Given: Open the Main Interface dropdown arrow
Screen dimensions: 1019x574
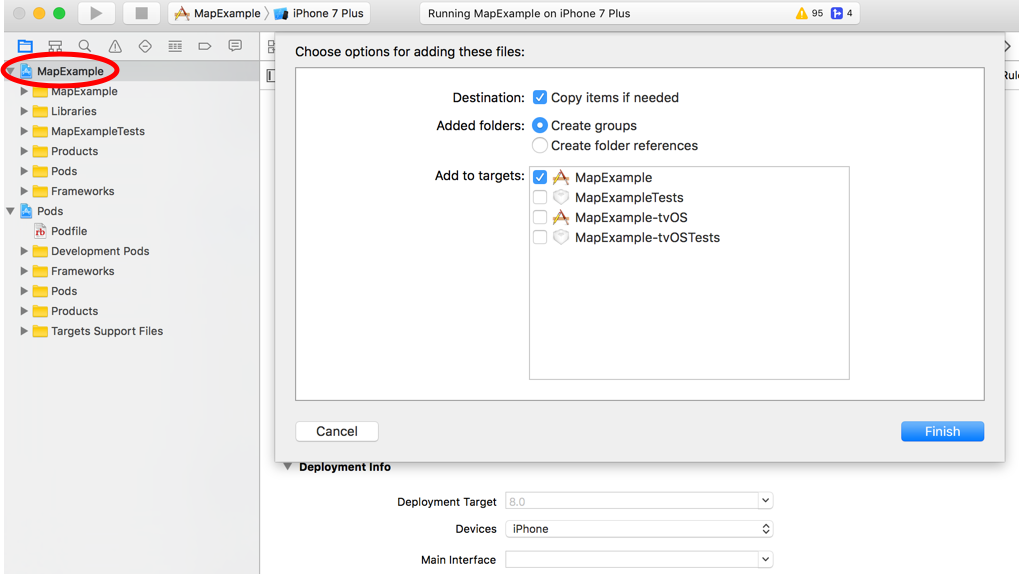Looking at the screenshot, I should click(x=765, y=559).
